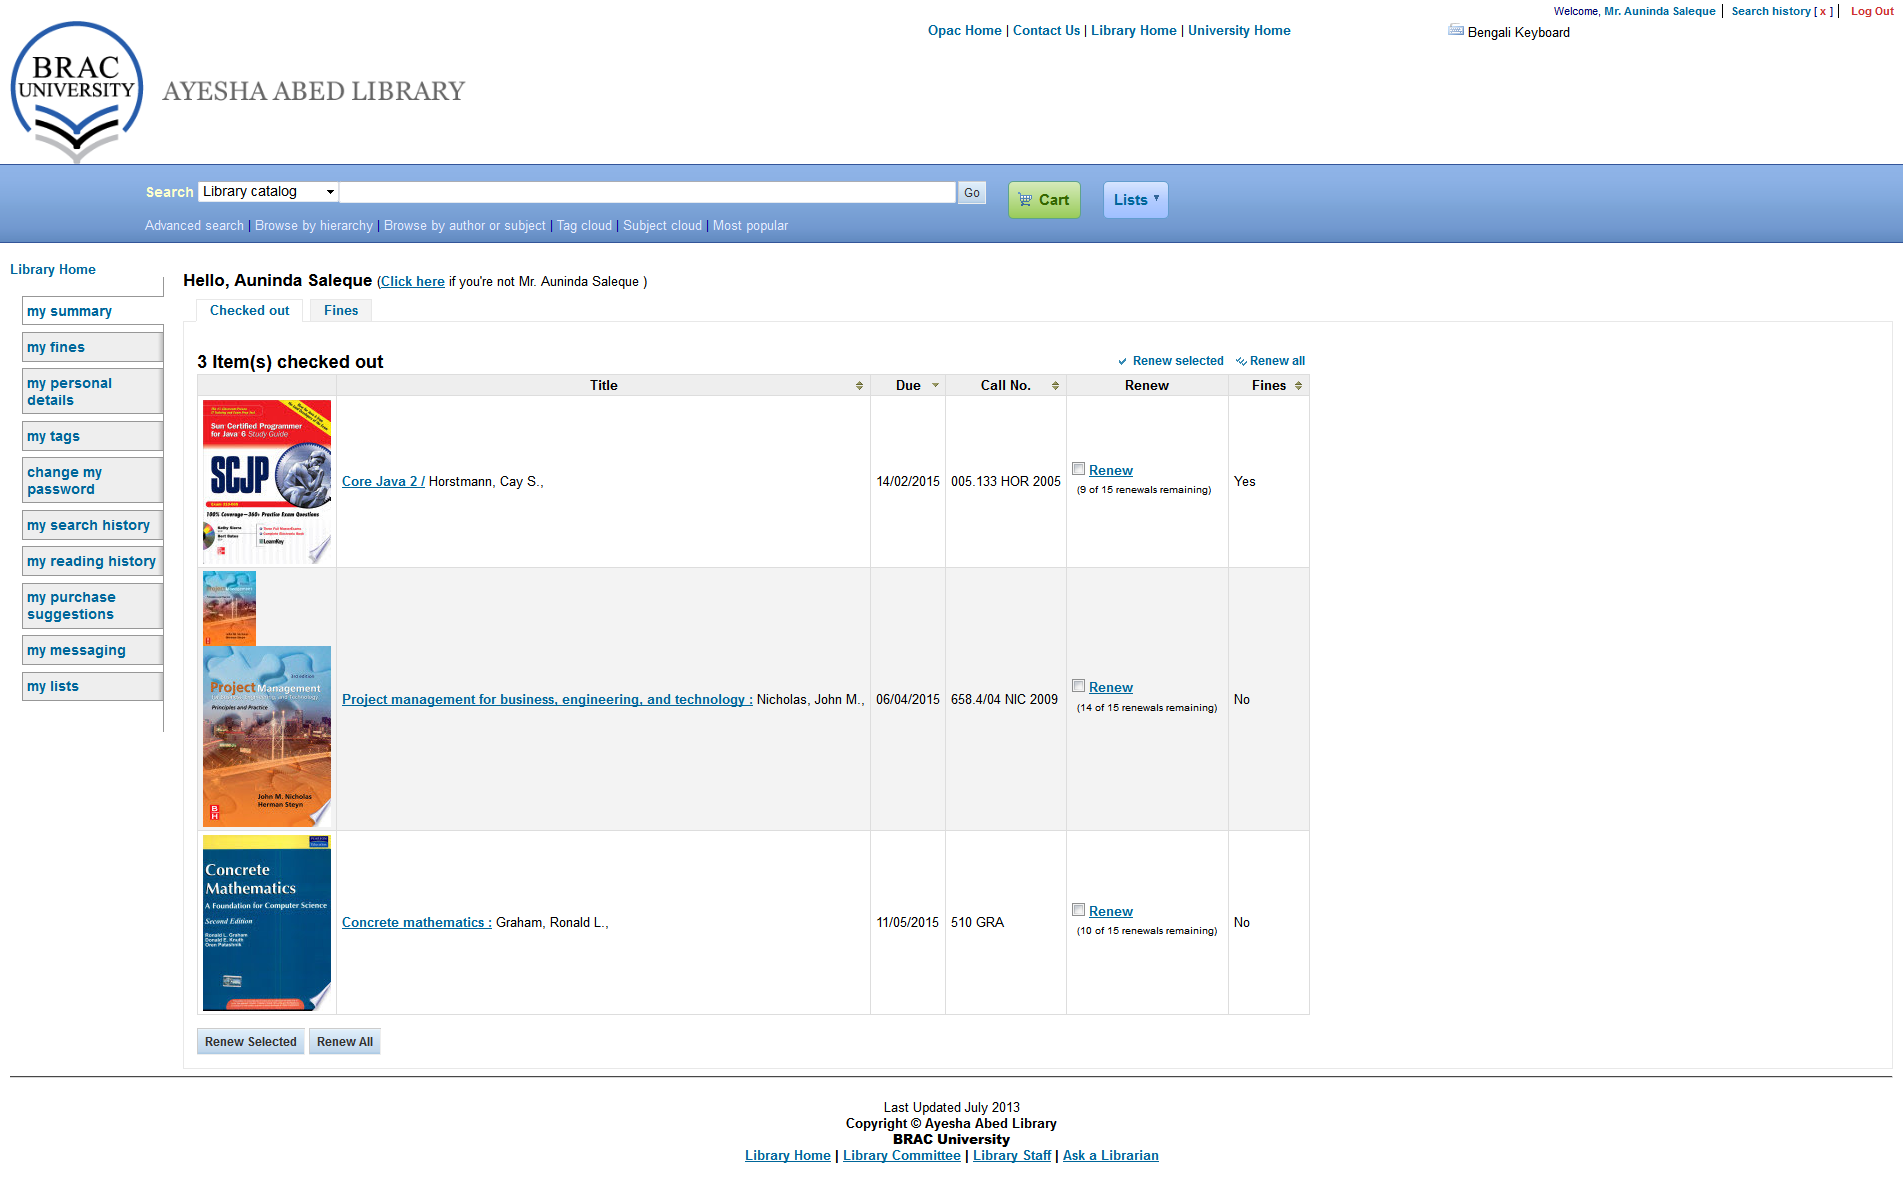Click the Renew All button below table
This screenshot has height=1196, width=1903.
(345, 1042)
